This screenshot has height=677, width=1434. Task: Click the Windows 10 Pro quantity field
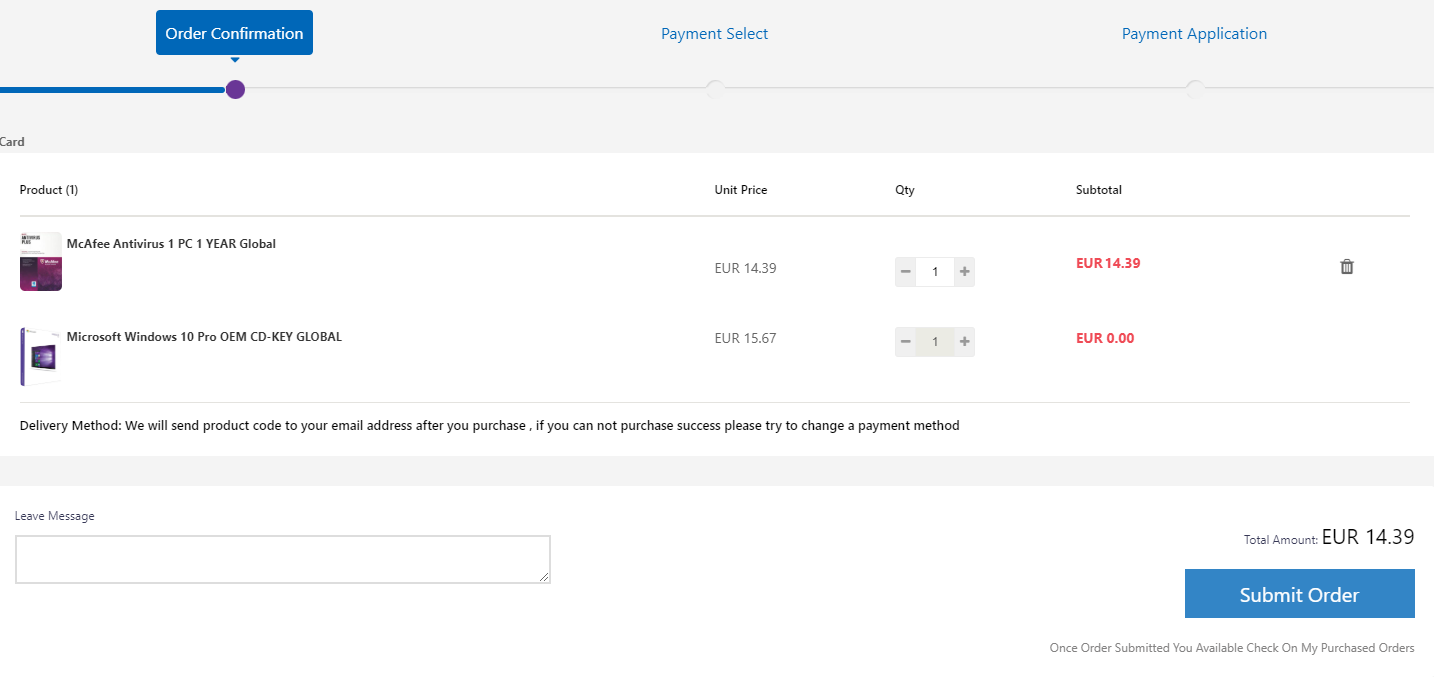[x=935, y=342]
